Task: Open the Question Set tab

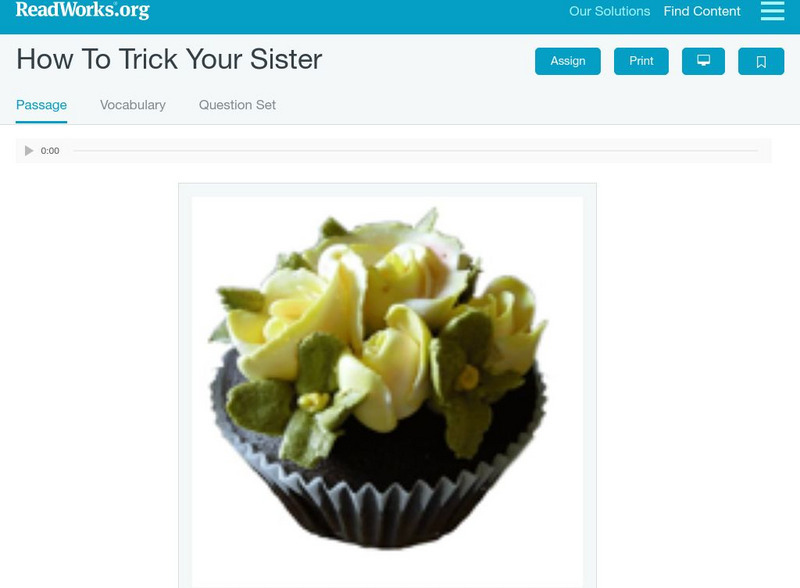Action: coord(237,105)
